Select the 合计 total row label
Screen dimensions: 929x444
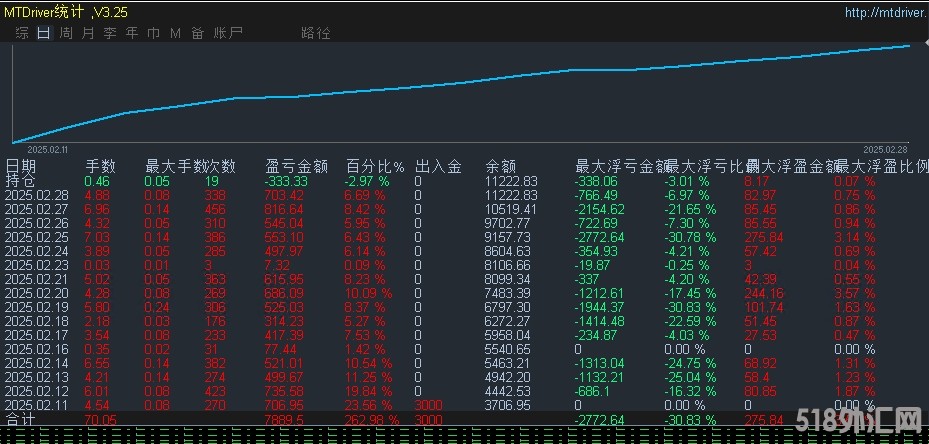[x=20, y=420]
